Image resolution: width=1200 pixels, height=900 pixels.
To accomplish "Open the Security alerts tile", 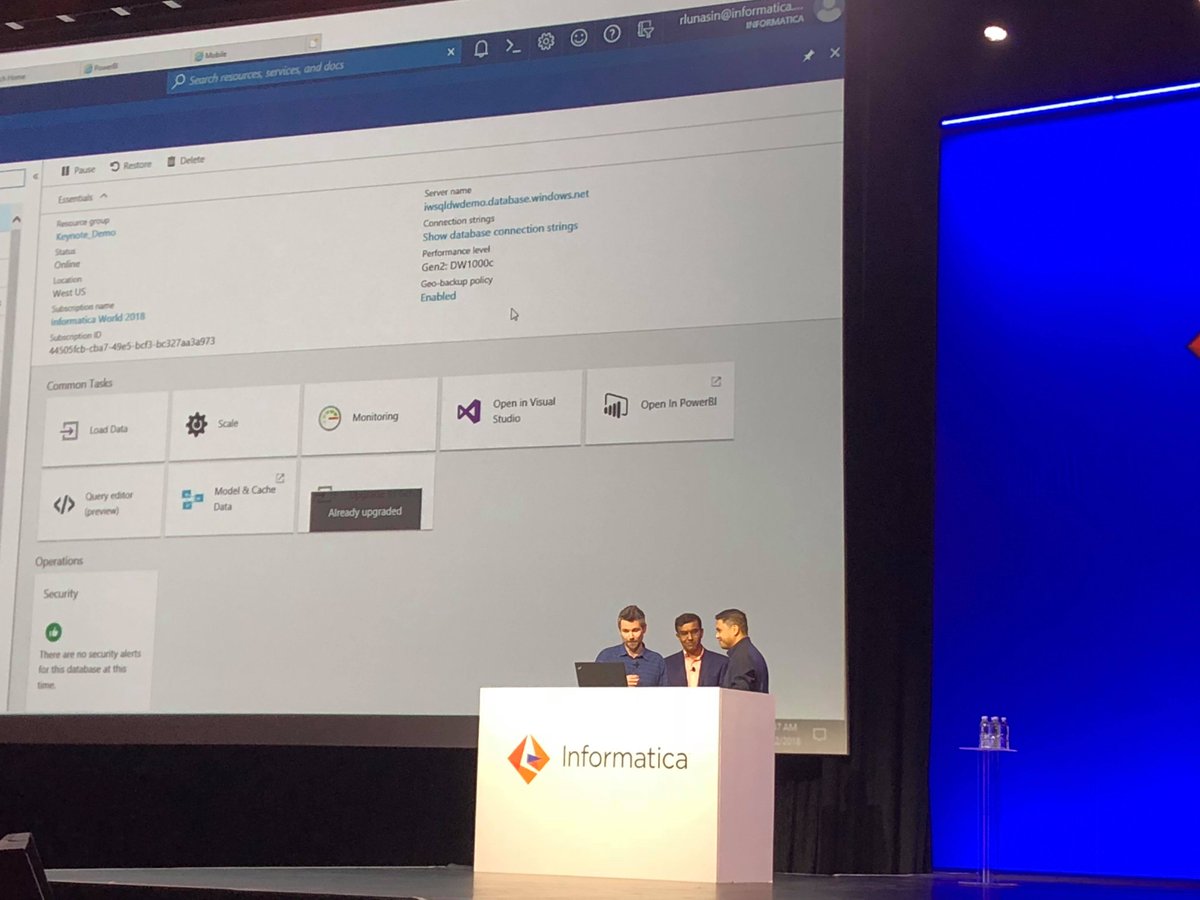I will click(x=92, y=640).
